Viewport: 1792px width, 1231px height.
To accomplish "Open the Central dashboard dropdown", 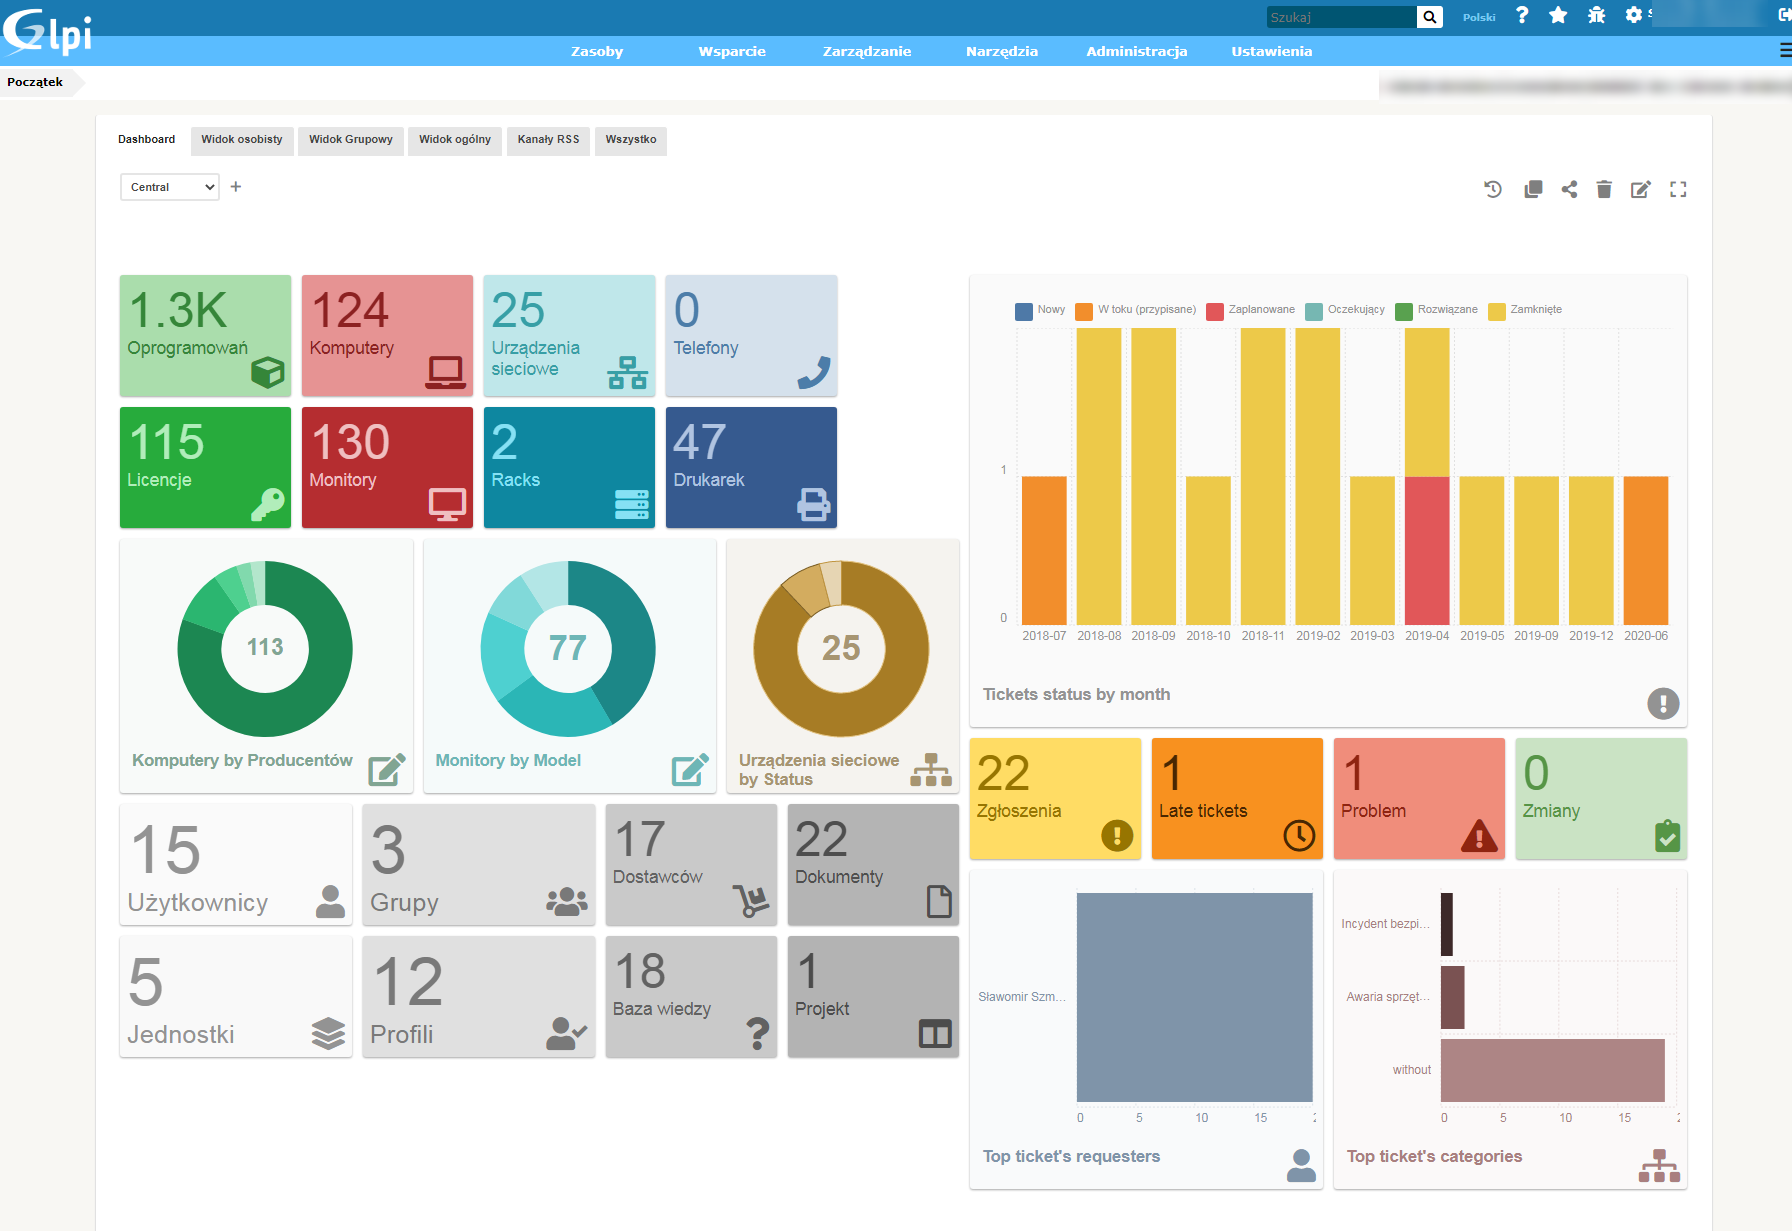I will point(170,187).
